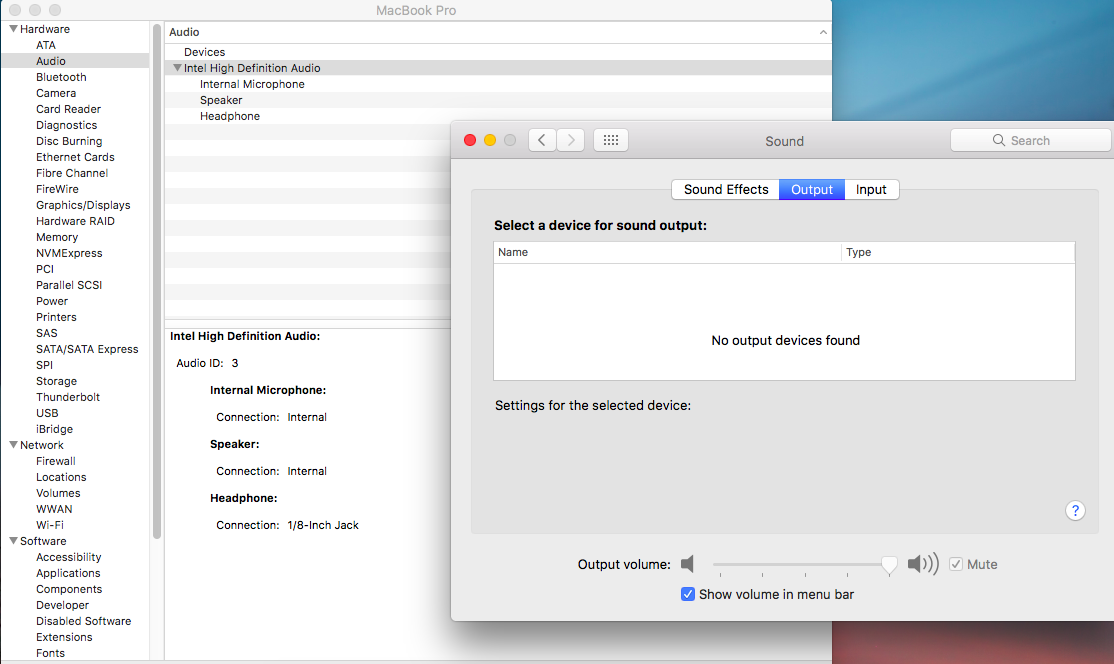The image size is (1114, 664).
Task: Switch to the Sound Effects tab
Action: coord(726,189)
